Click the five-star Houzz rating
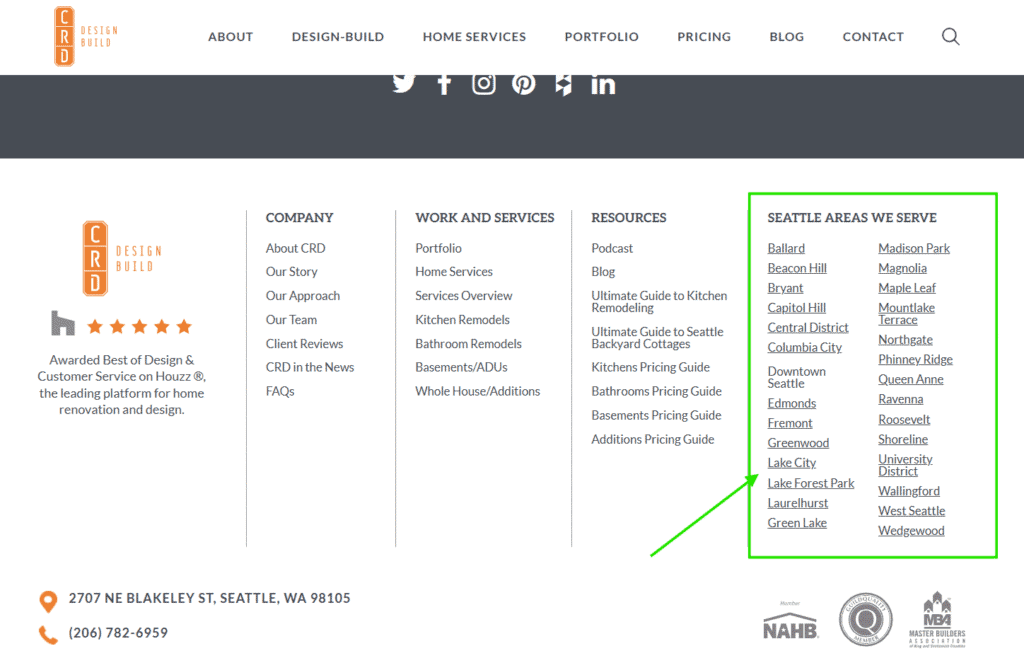This screenshot has width=1024, height=651. click(x=139, y=325)
